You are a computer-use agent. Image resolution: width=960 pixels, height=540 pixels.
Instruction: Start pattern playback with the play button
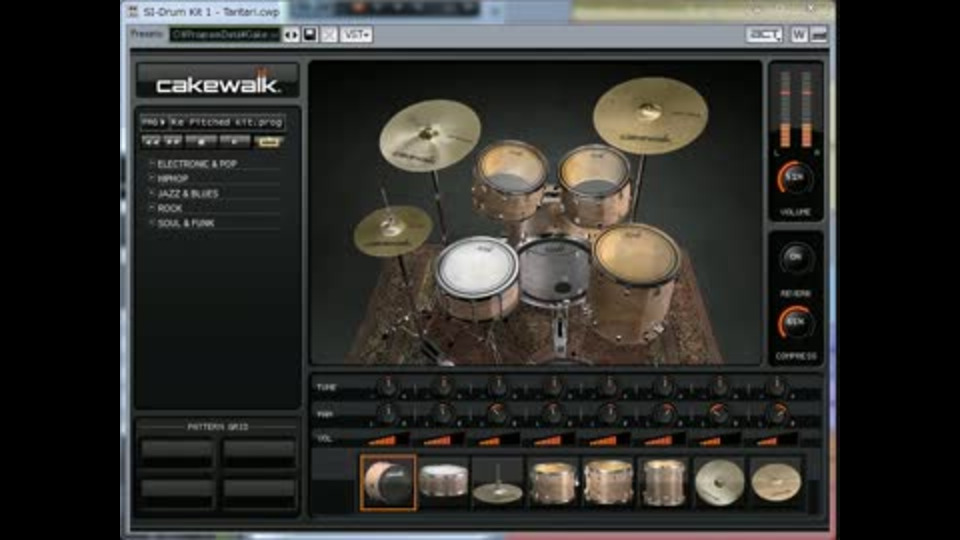(x=234, y=141)
